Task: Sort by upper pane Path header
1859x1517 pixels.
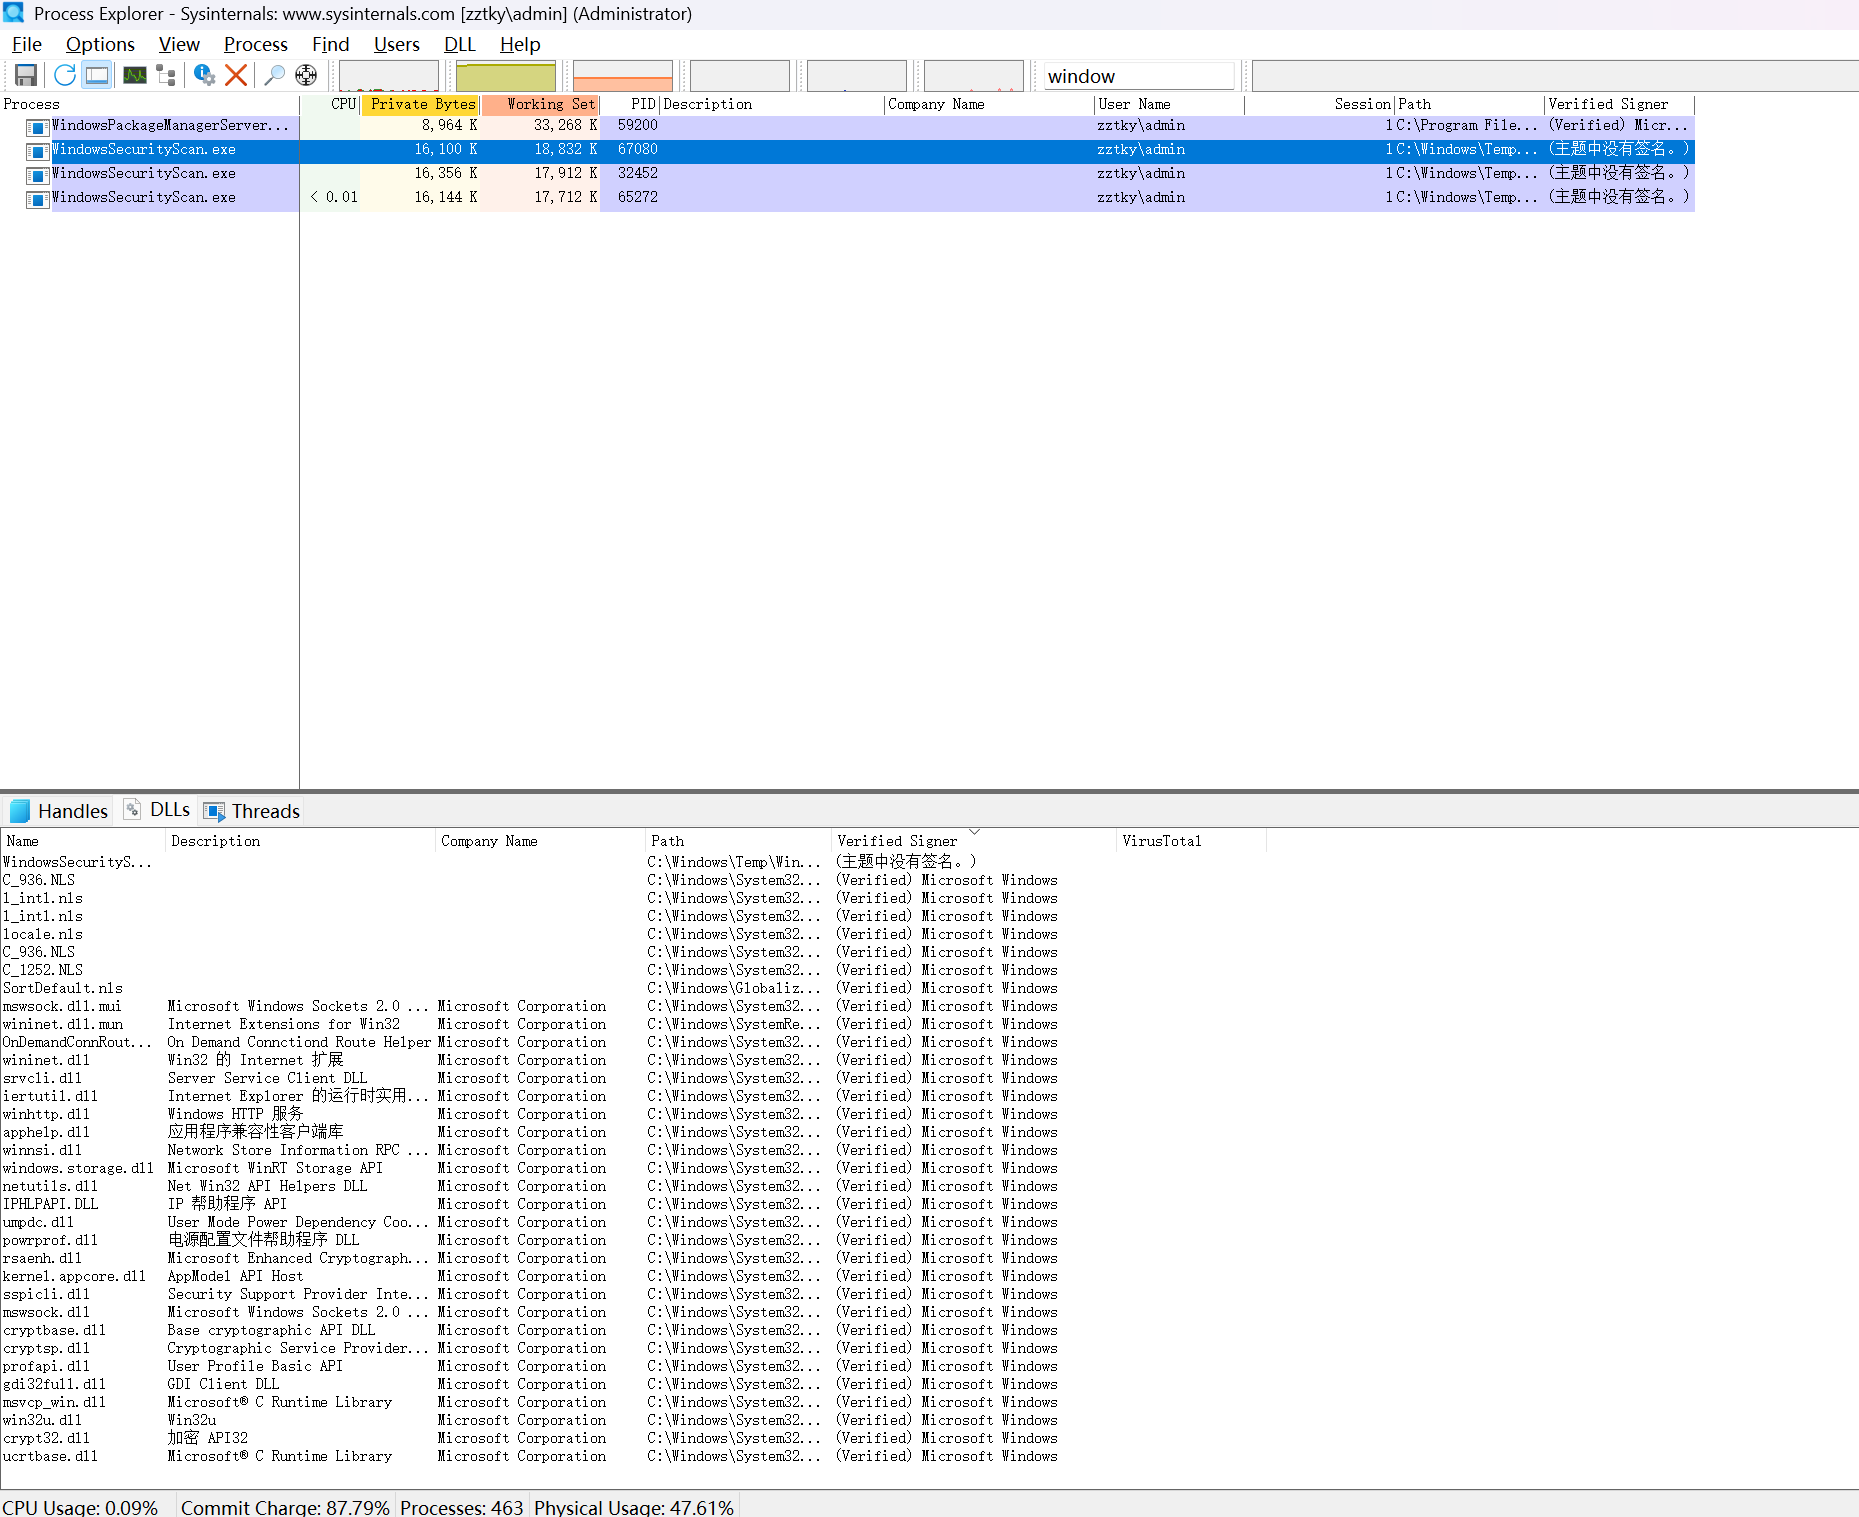Action: (x=1470, y=104)
